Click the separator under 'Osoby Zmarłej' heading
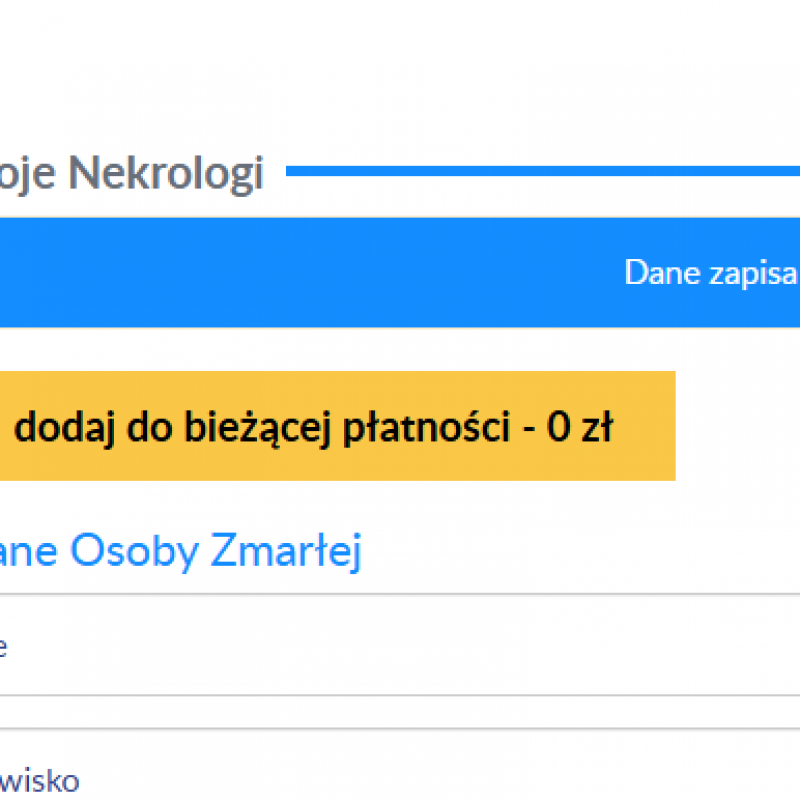This screenshot has width=800, height=800. pos(400,594)
